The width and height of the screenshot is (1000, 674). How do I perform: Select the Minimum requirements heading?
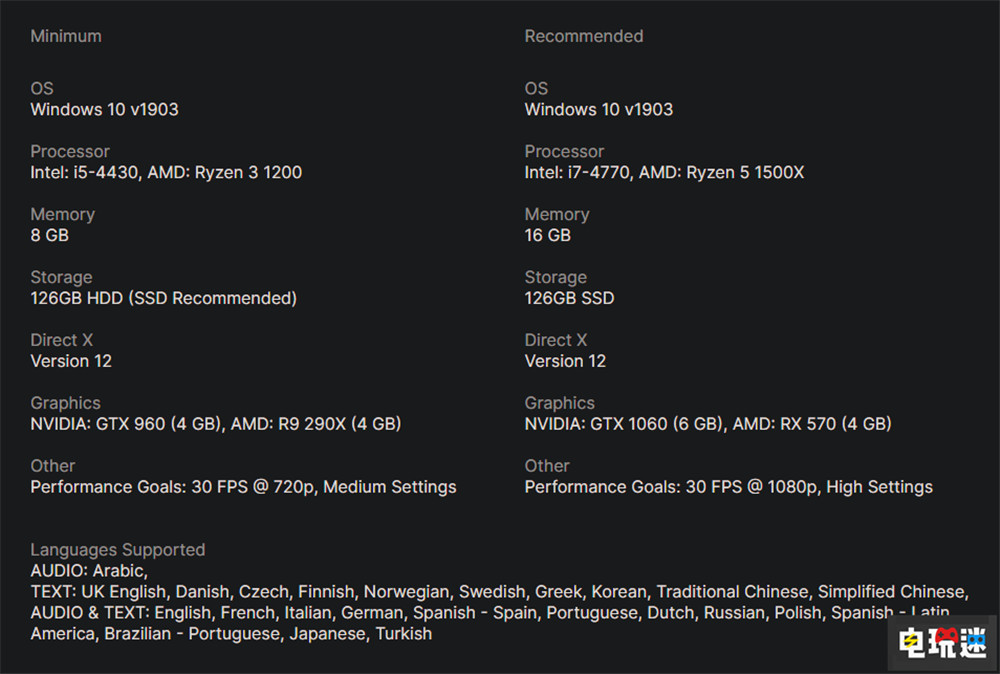tap(66, 36)
